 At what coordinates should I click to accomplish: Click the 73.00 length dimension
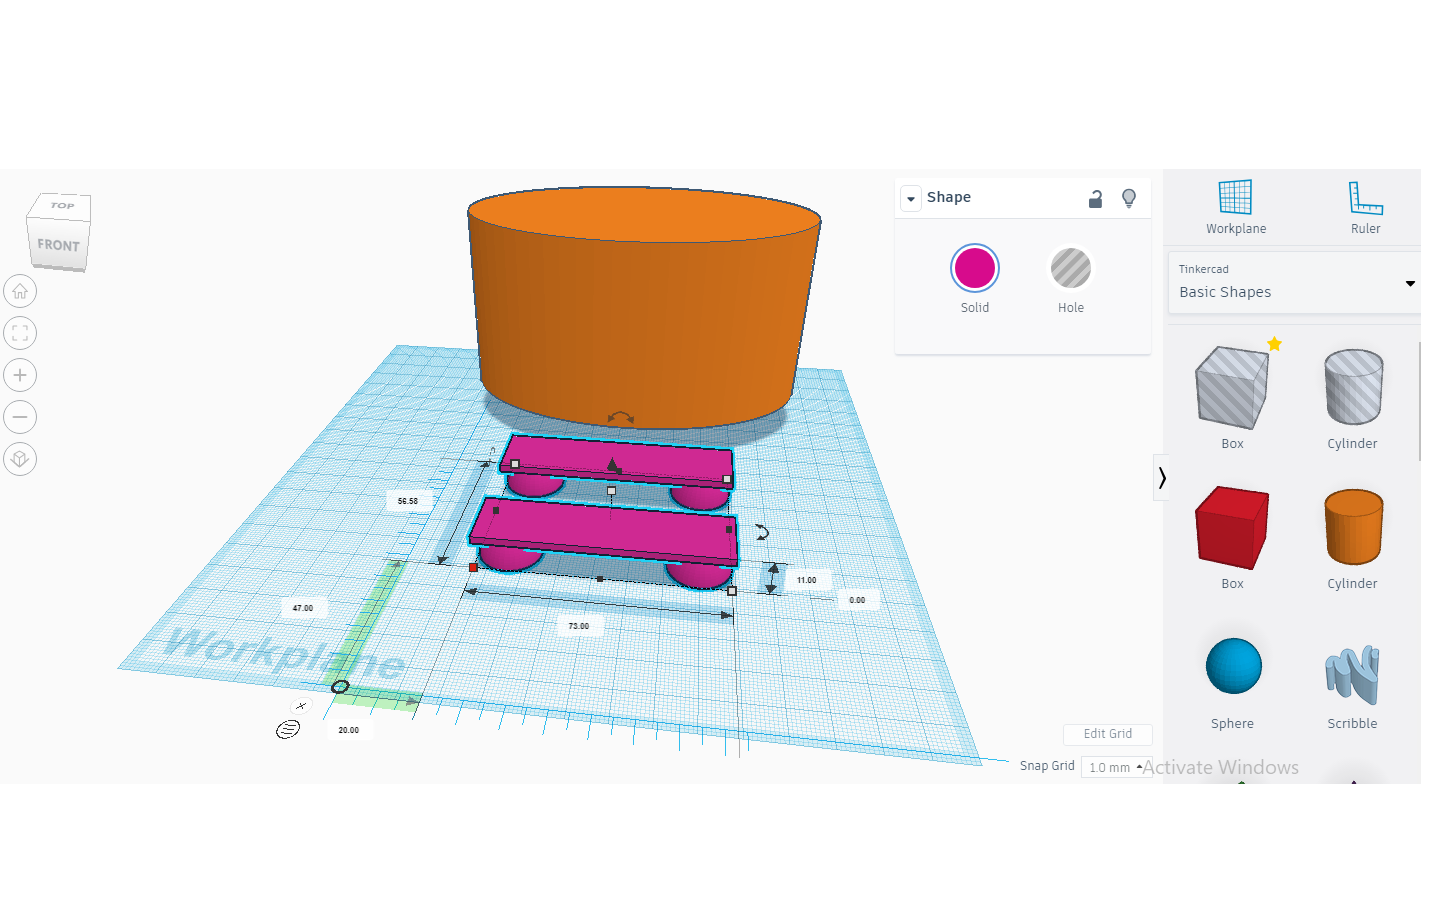[579, 626]
